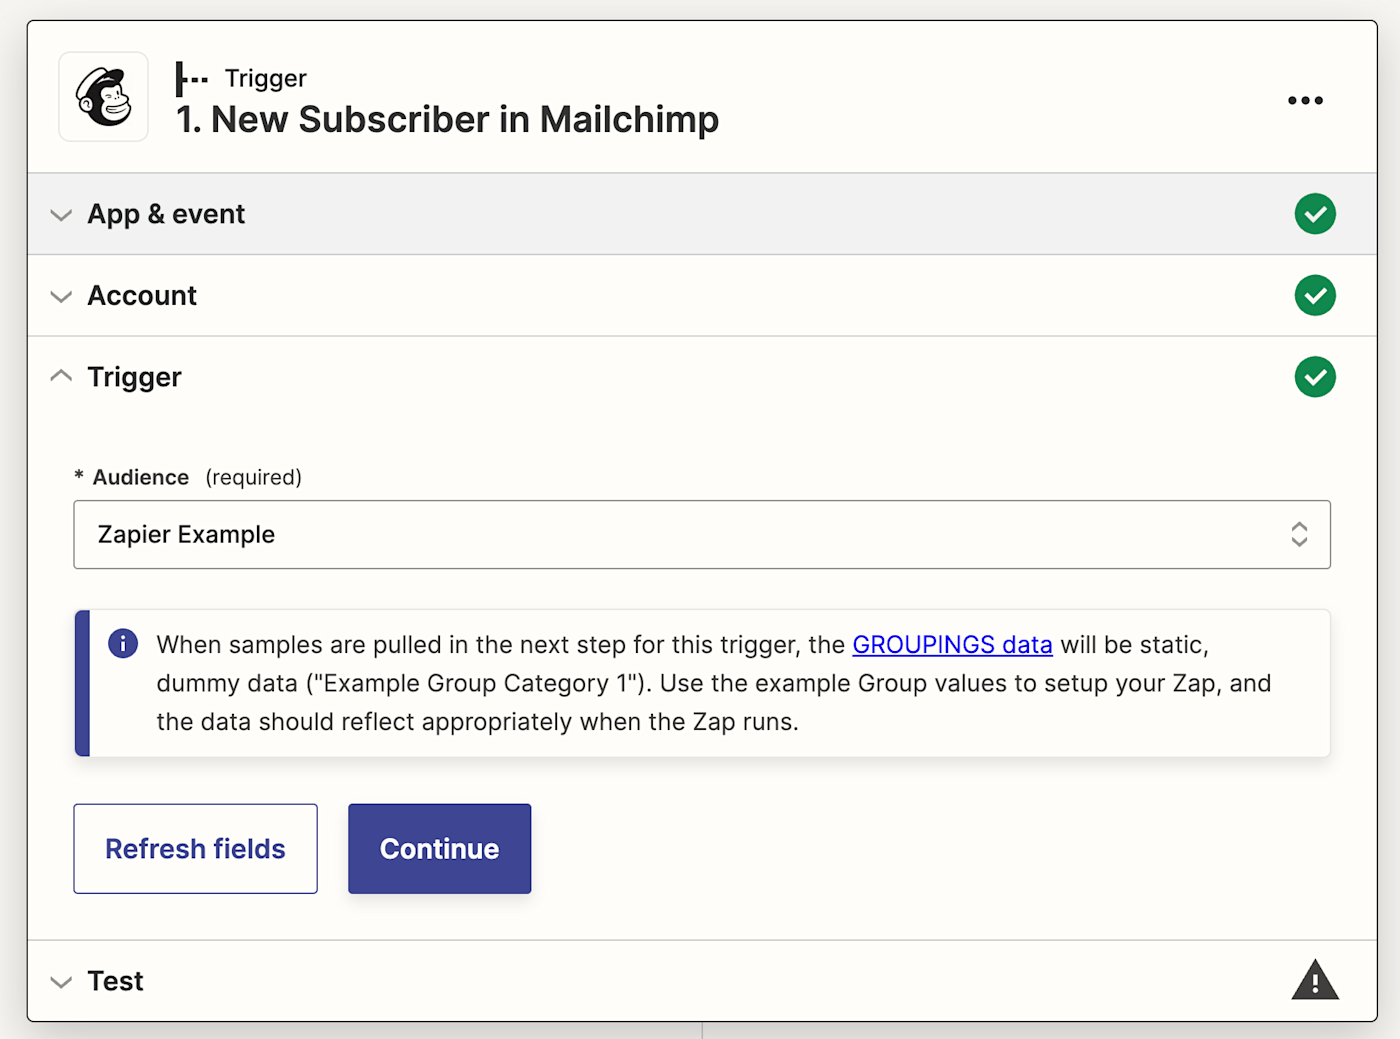
Task: Open the App & event section header
Action: point(166,214)
